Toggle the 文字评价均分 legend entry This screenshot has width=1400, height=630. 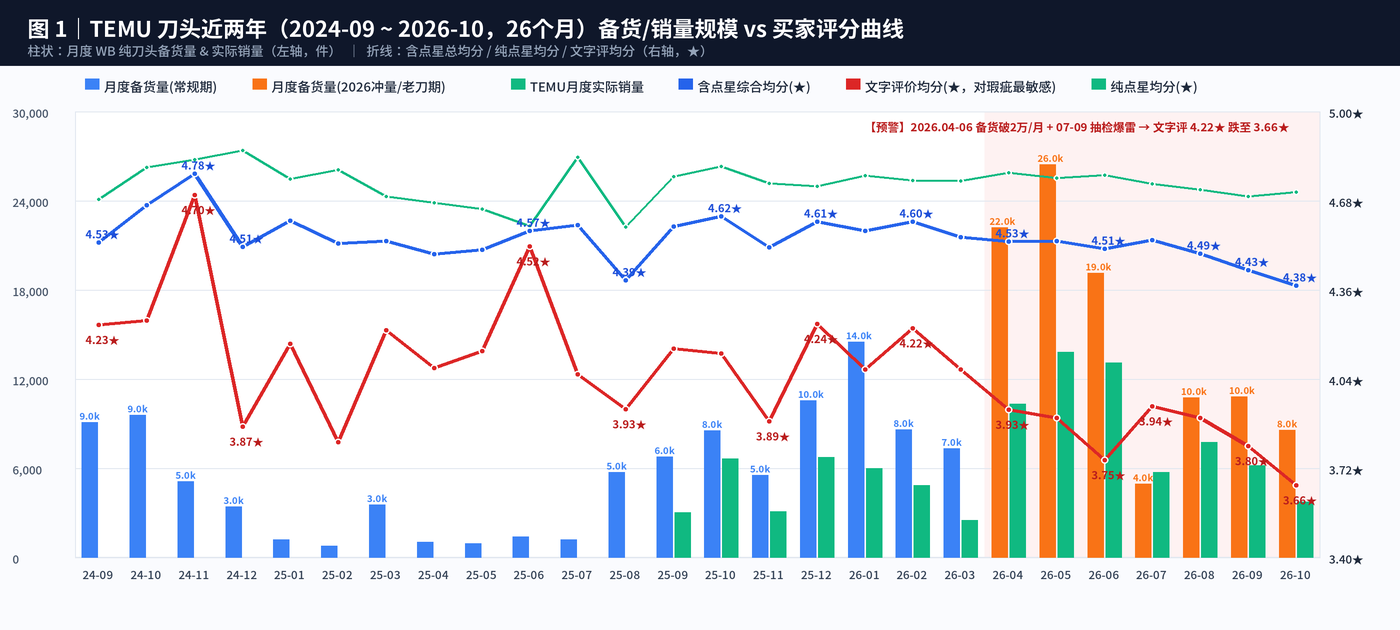pos(949,86)
